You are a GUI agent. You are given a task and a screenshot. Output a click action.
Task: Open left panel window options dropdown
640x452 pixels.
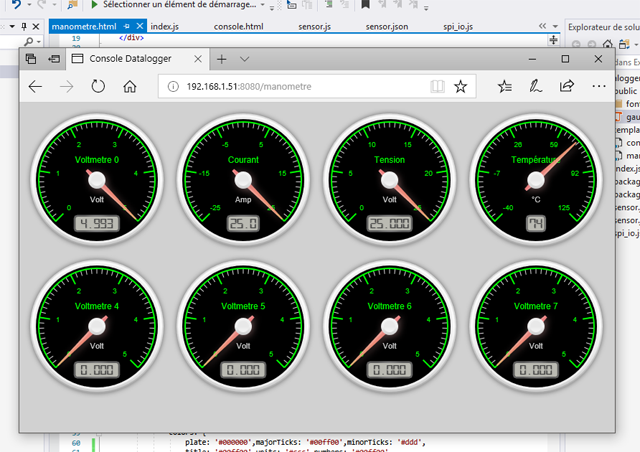(x=12, y=27)
